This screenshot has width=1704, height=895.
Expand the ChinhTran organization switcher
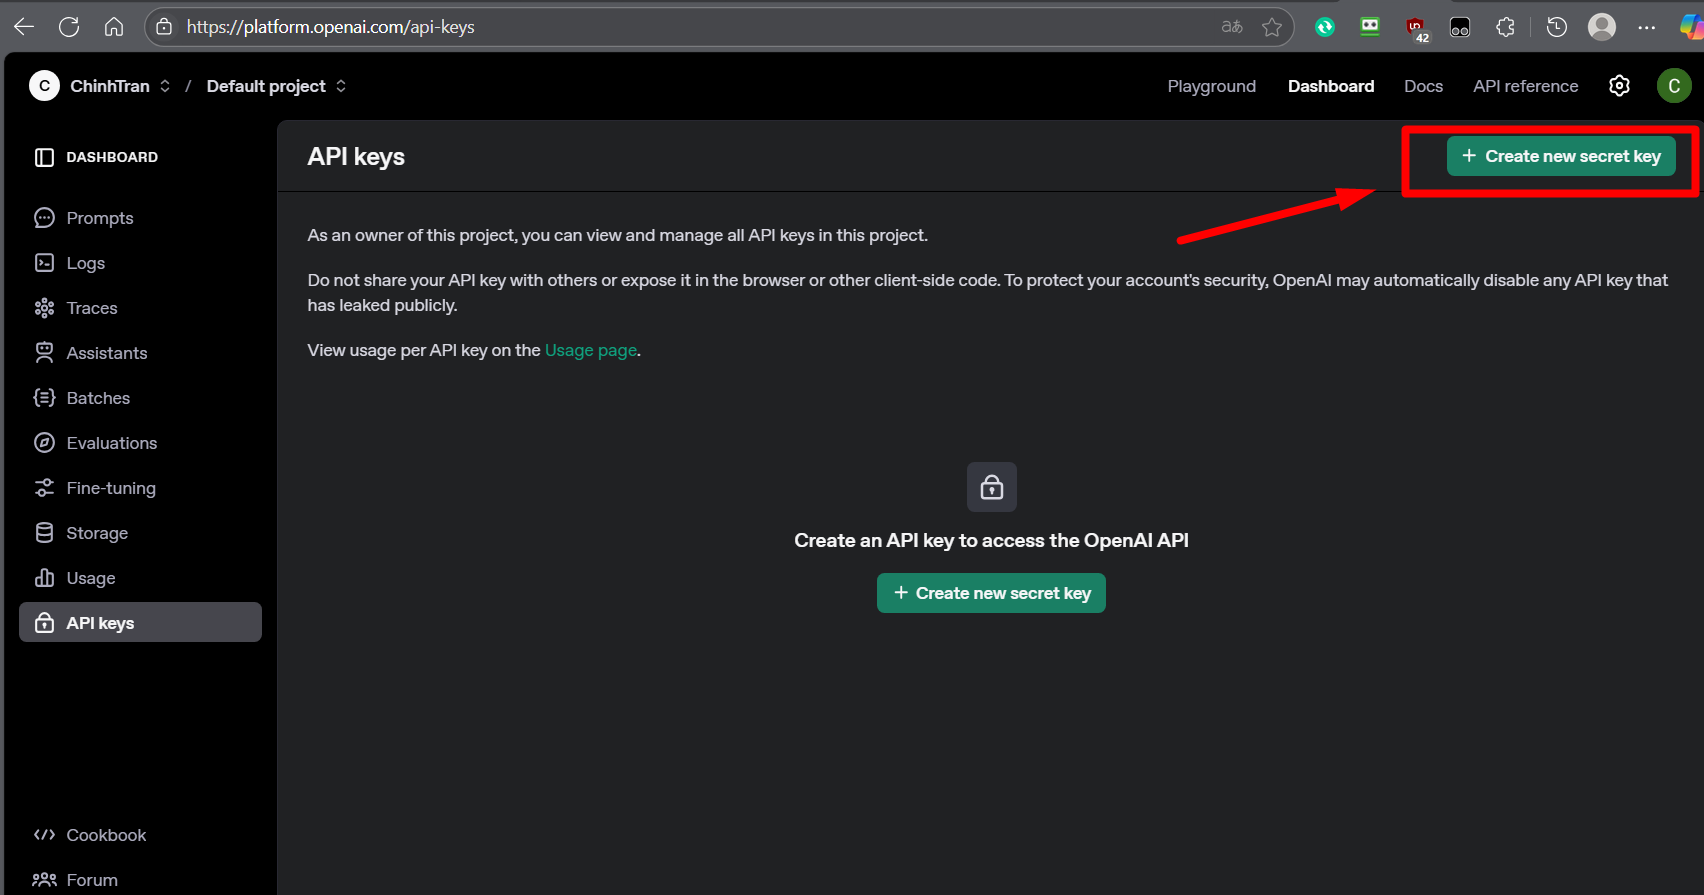tap(165, 86)
